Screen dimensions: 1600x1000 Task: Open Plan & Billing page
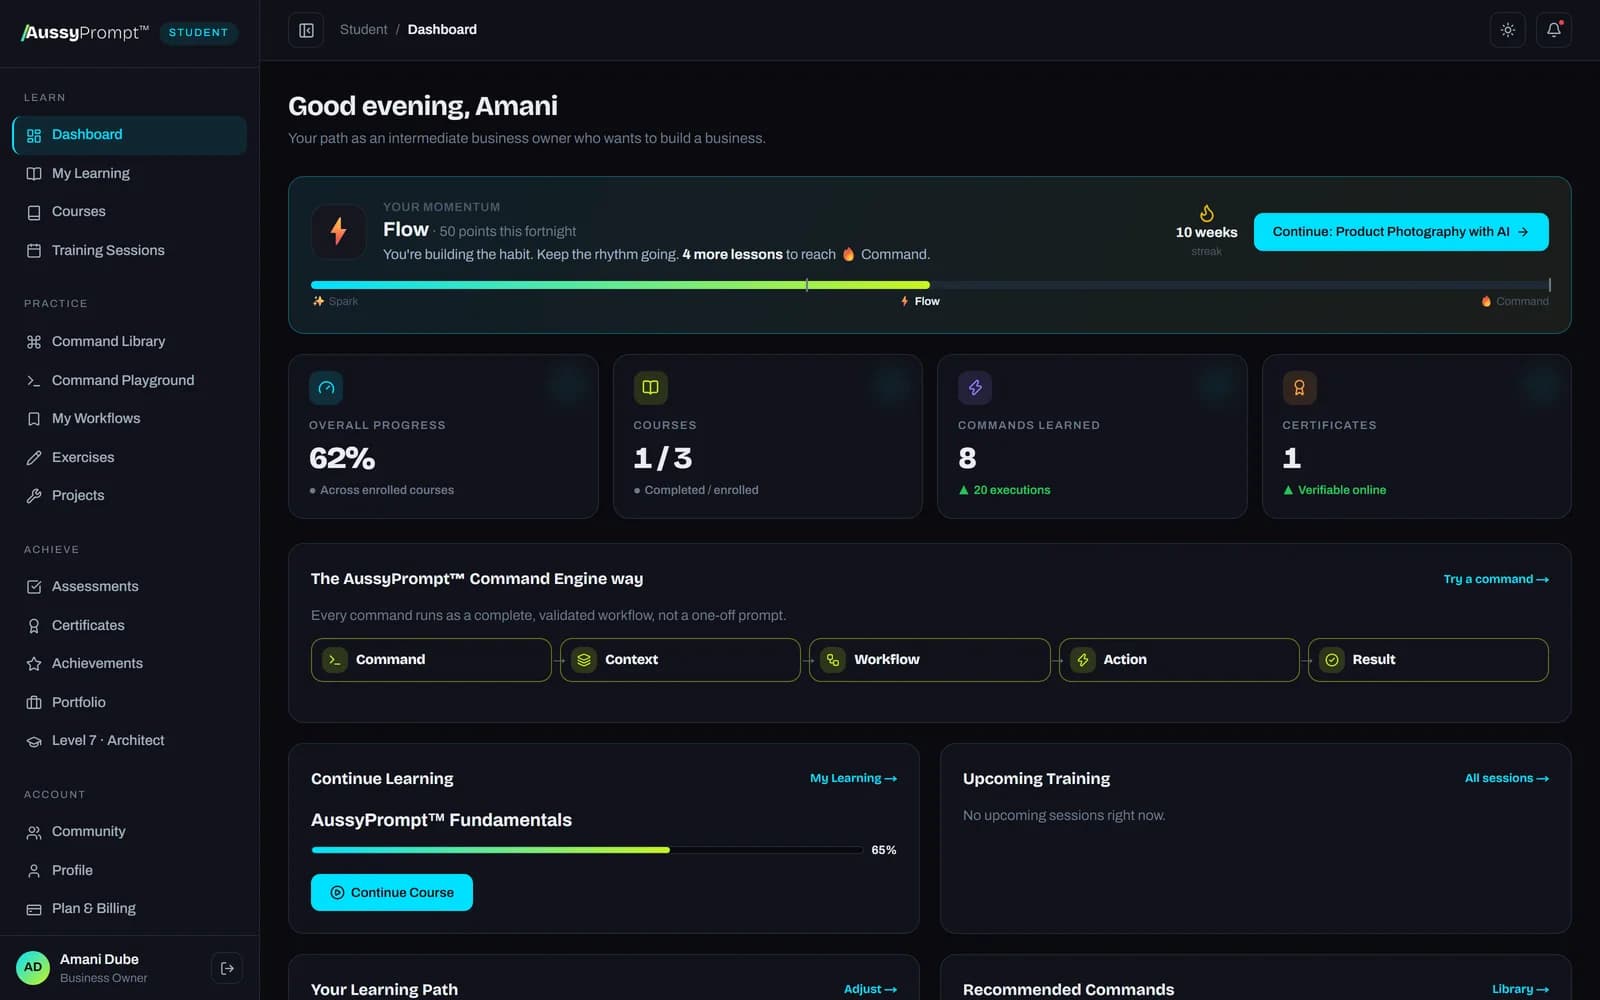pyautogui.click(x=129, y=909)
